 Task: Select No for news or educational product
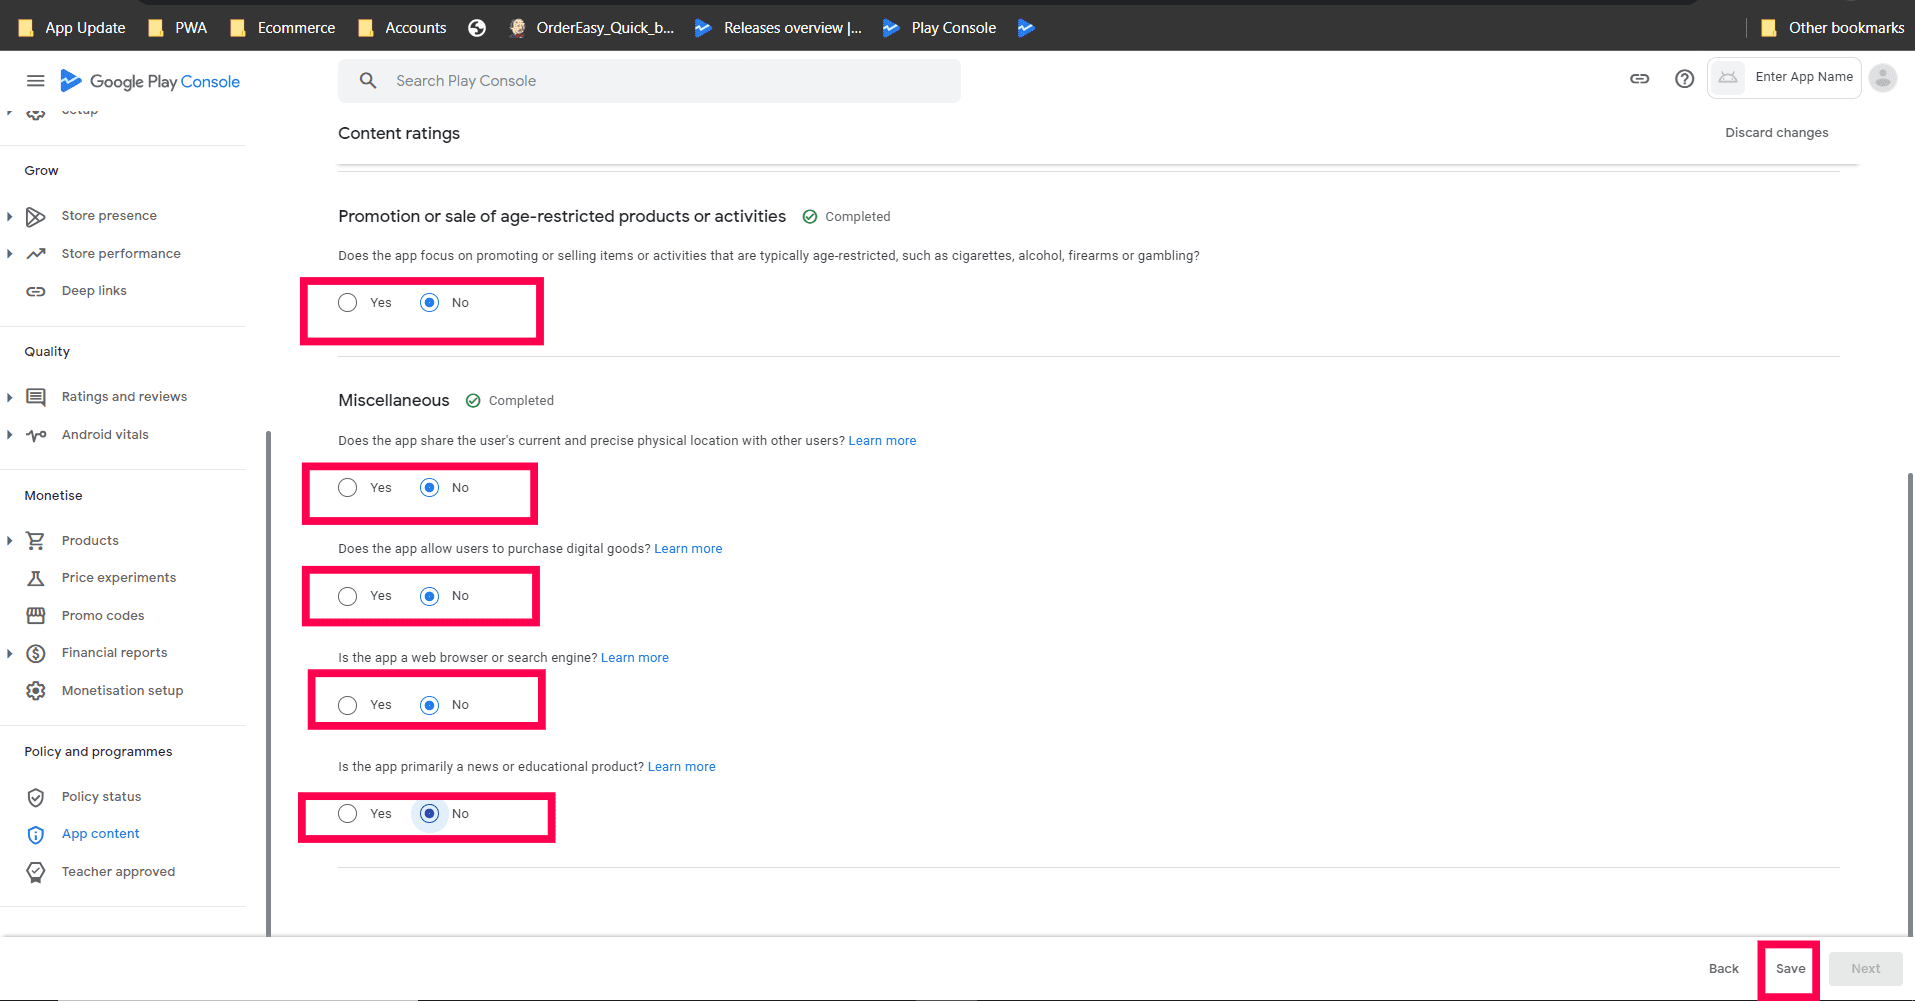coord(429,814)
